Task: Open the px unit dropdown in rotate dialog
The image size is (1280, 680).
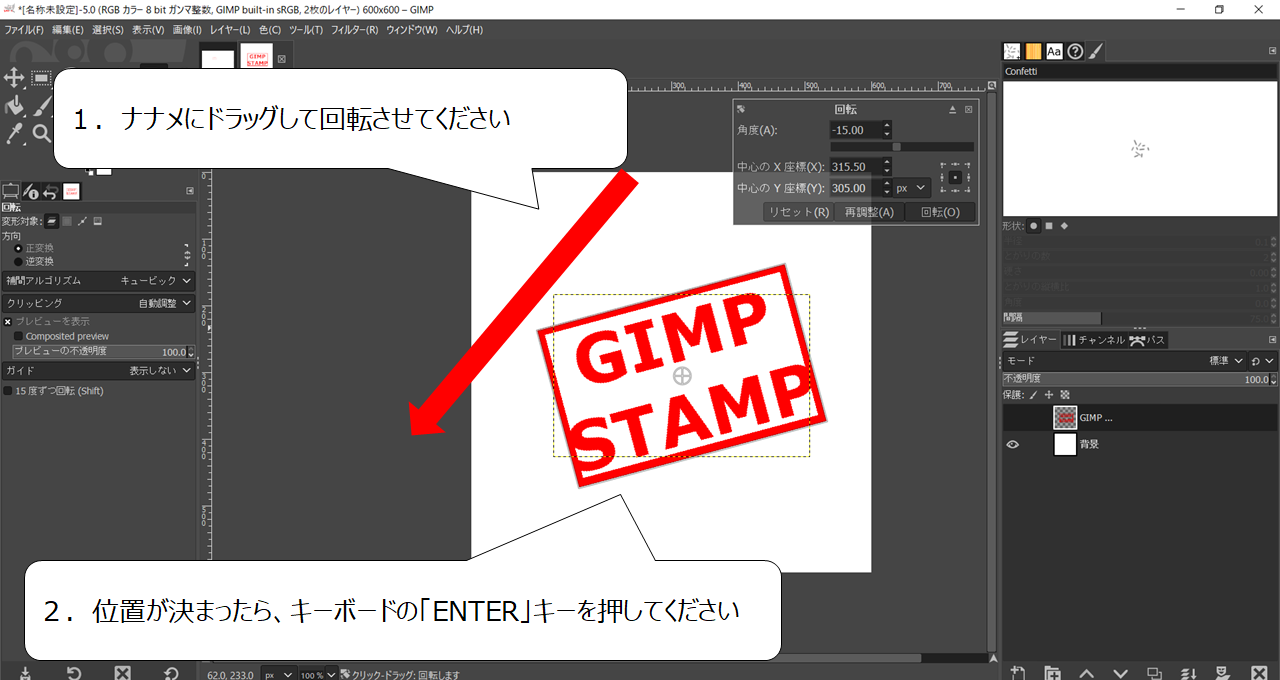Action: 913,187
